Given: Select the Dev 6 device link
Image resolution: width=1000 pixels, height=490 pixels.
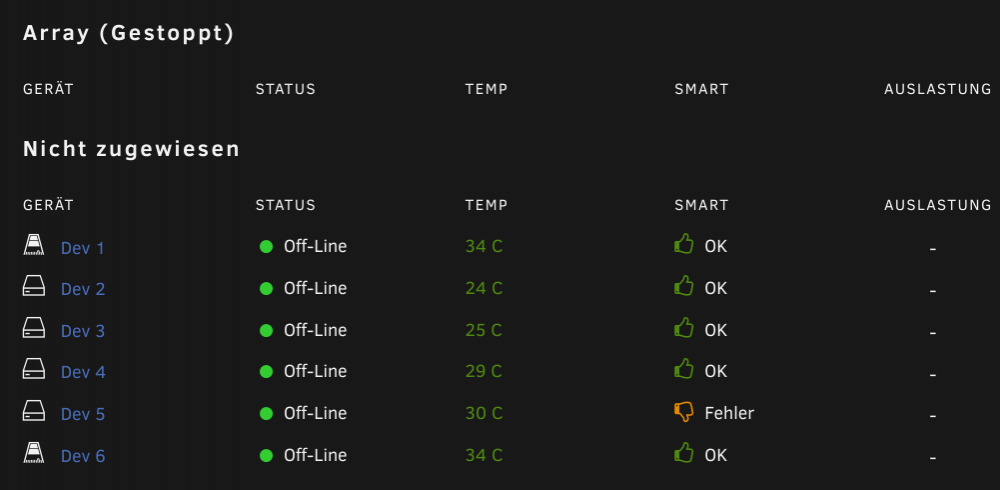Looking at the screenshot, I should pyautogui.click(x=82, y=456).
